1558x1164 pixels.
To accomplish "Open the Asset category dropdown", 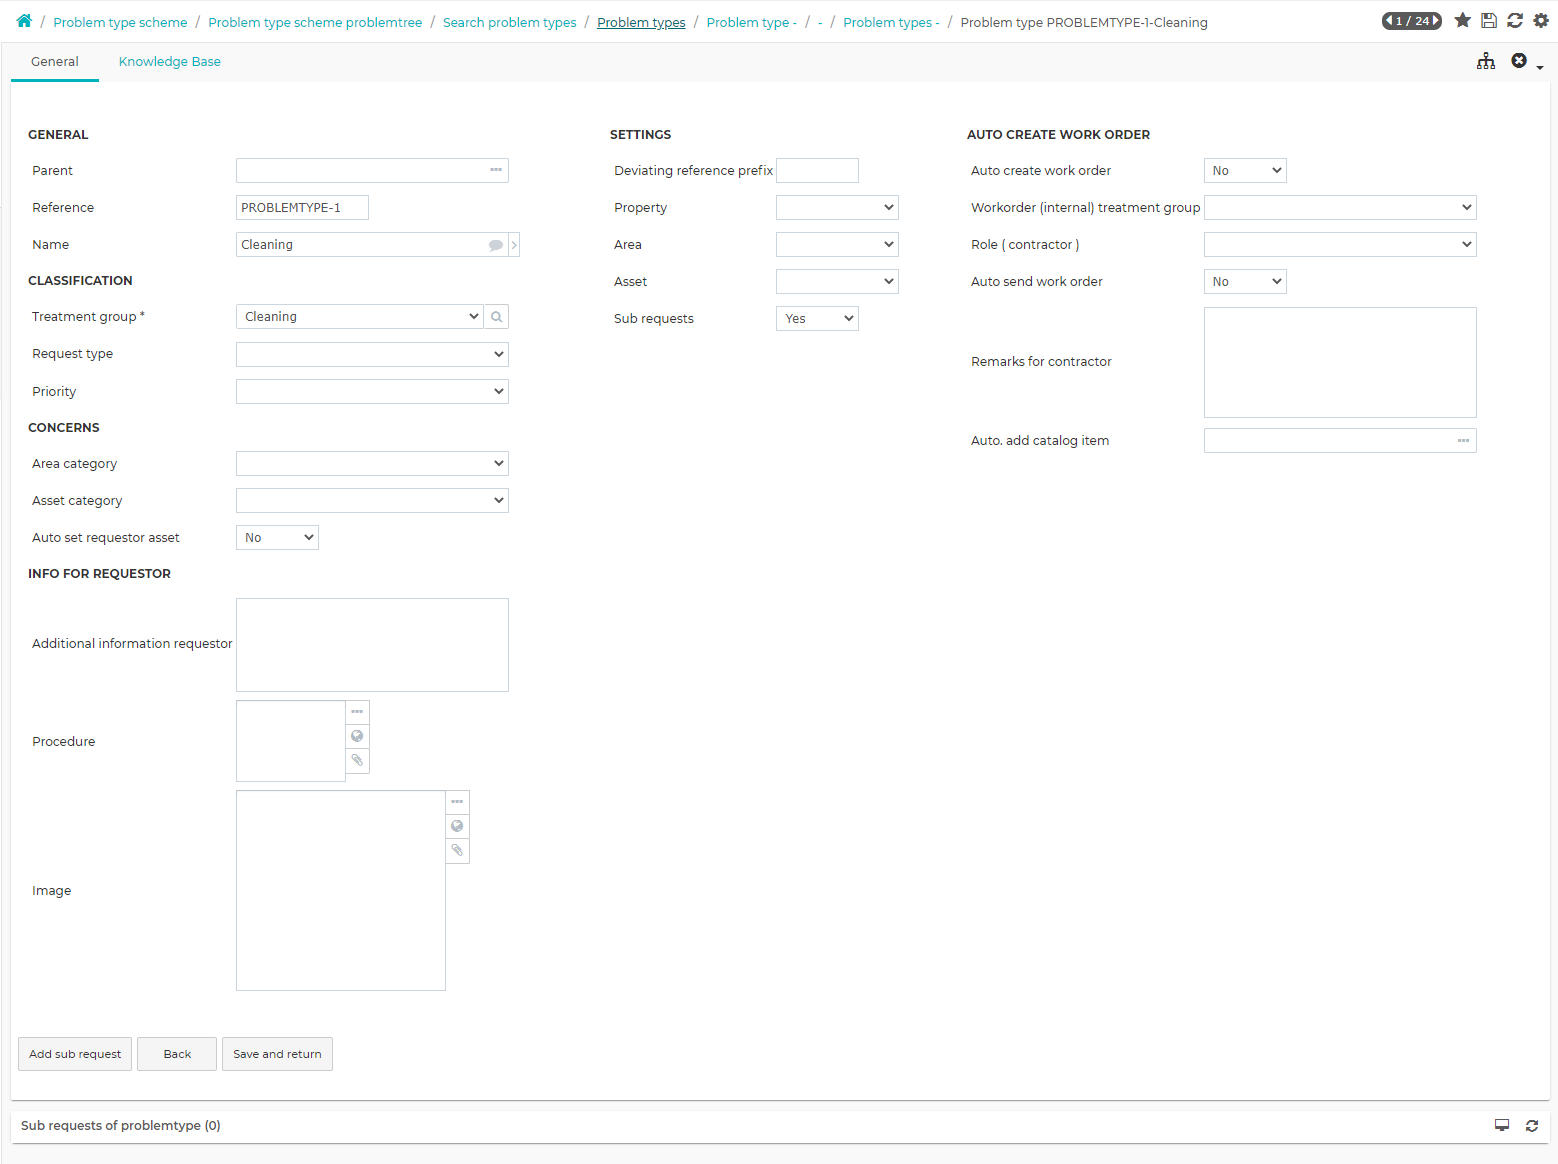I will click(372, 501).
